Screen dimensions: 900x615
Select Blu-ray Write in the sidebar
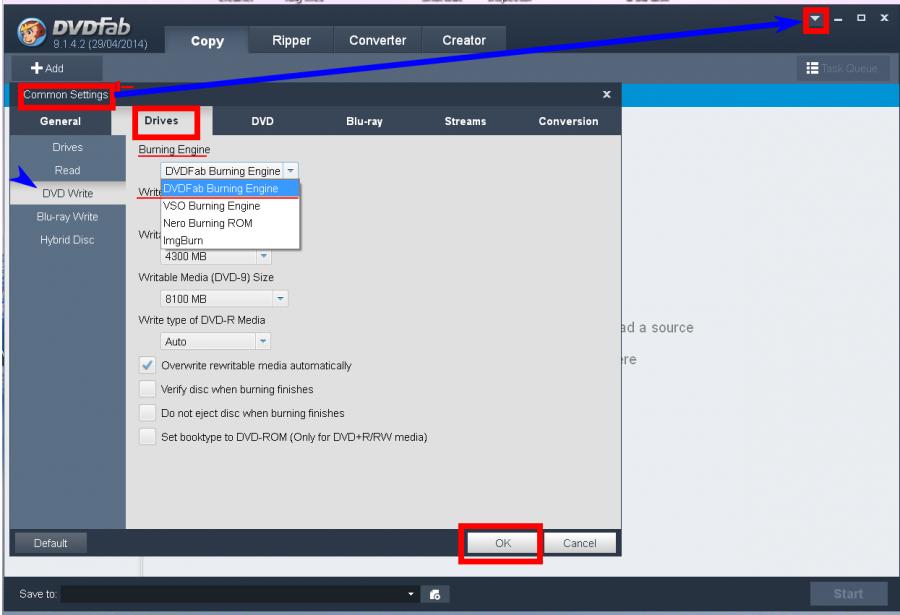click(x=68, y=216)
